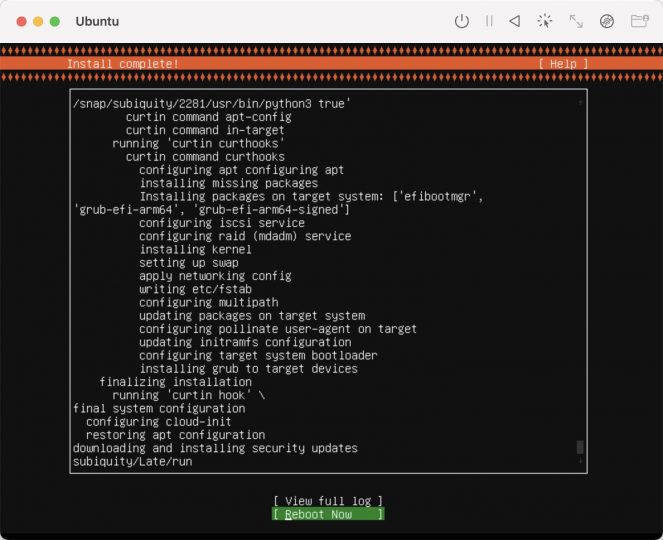
Task: Click the restart triangle icon in the toolbar
Action: pyautogui.click(x=515, y=21)
